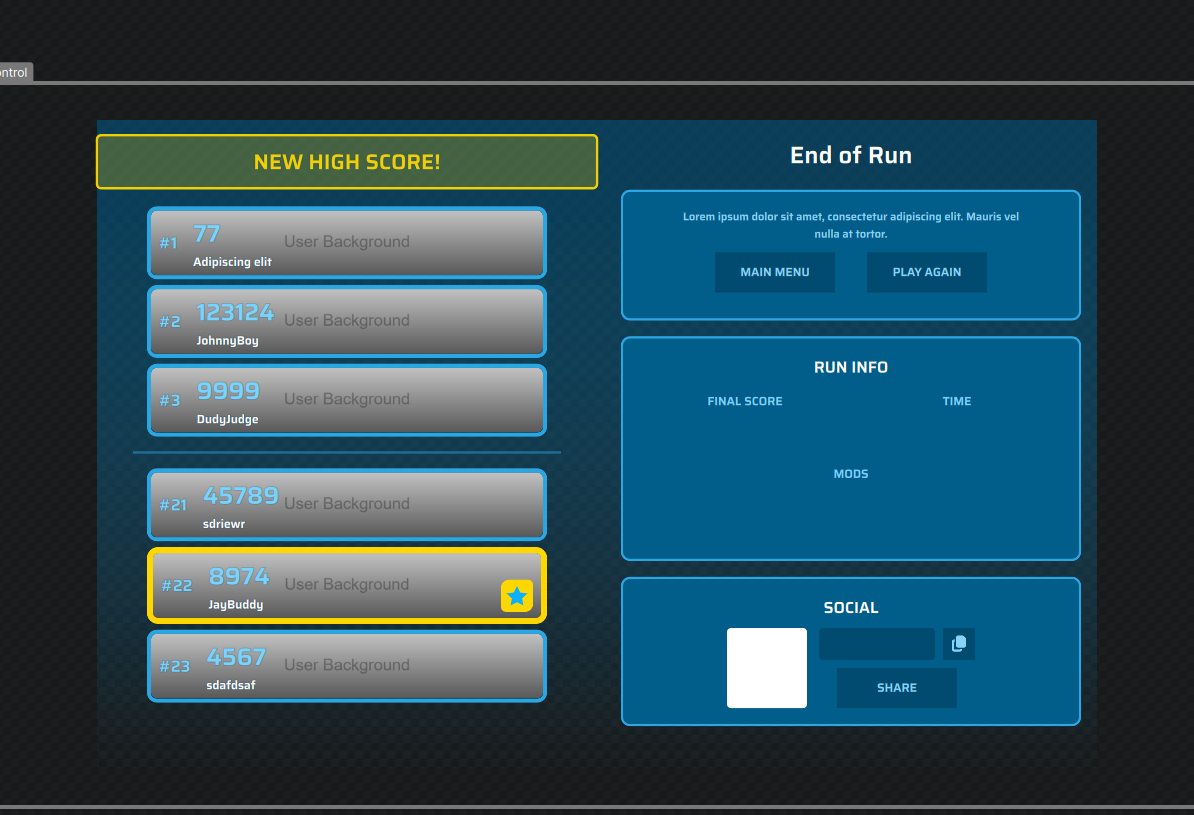Click the white QR image placeholder
This screenshot has height=815, width=1194.
click(766, 668)
